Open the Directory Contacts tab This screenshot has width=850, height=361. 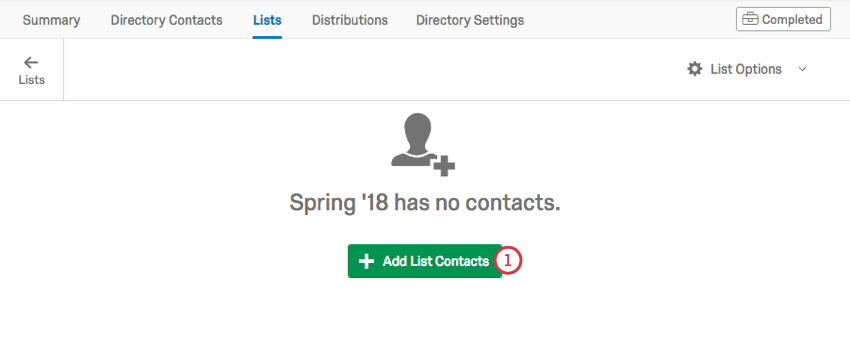tap(166, 20)
